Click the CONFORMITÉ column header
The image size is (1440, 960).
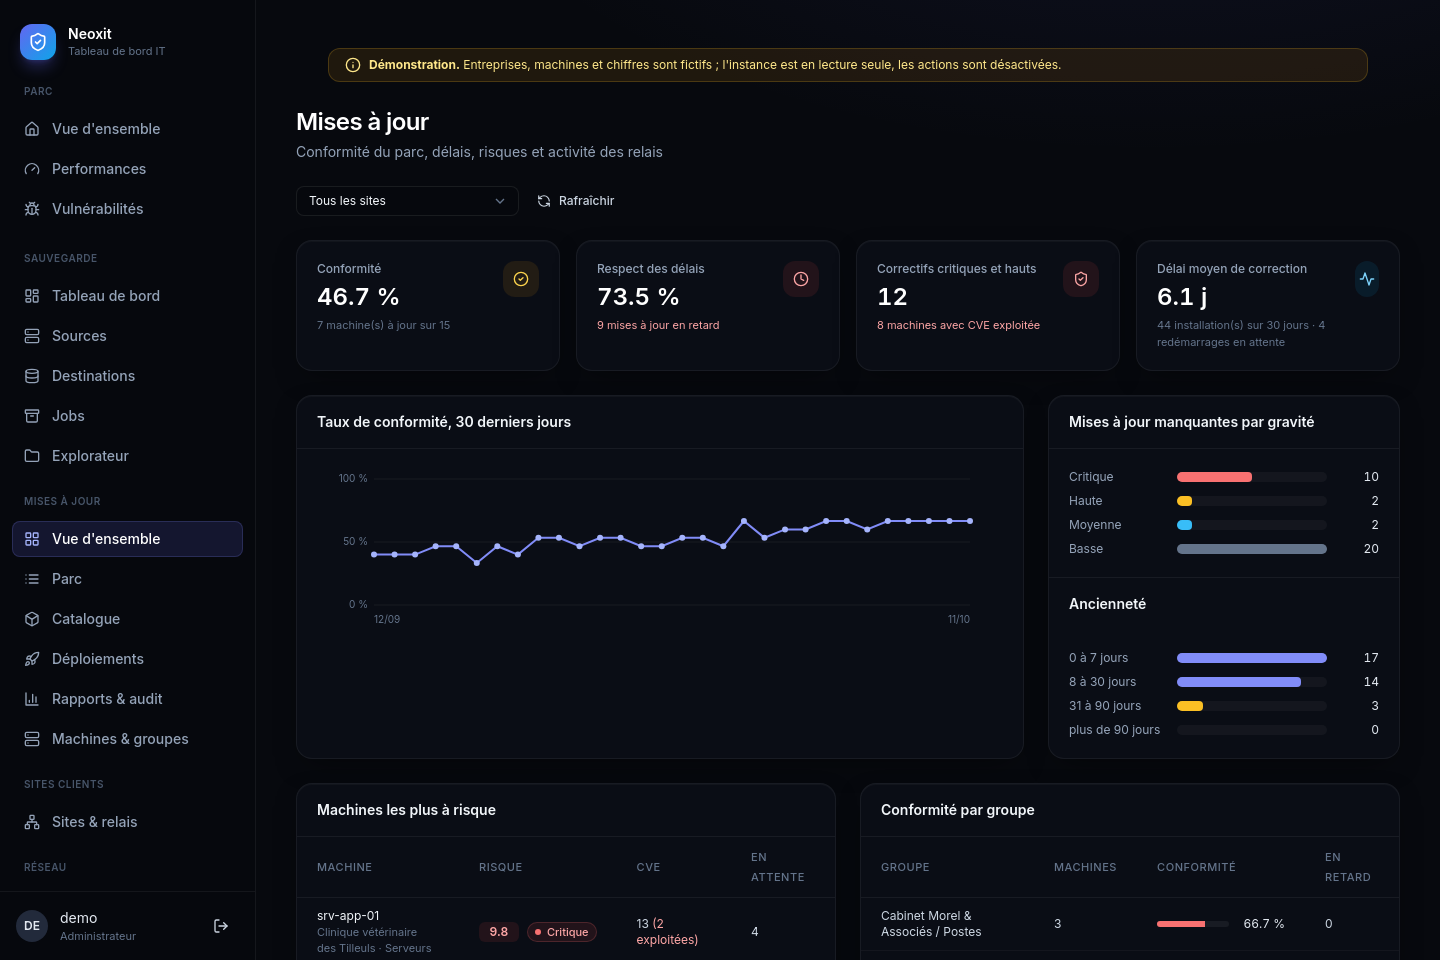[1196, 867]
